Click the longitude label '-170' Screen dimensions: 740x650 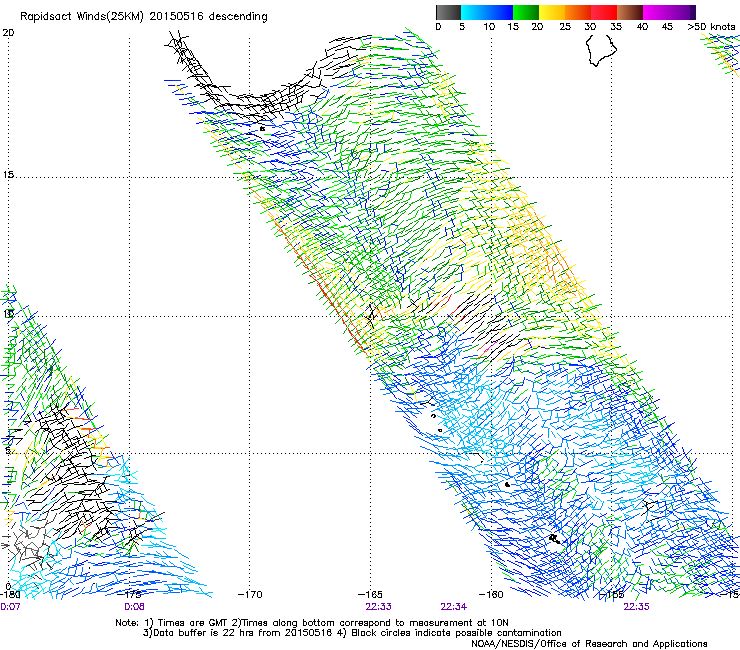(250, 594)
